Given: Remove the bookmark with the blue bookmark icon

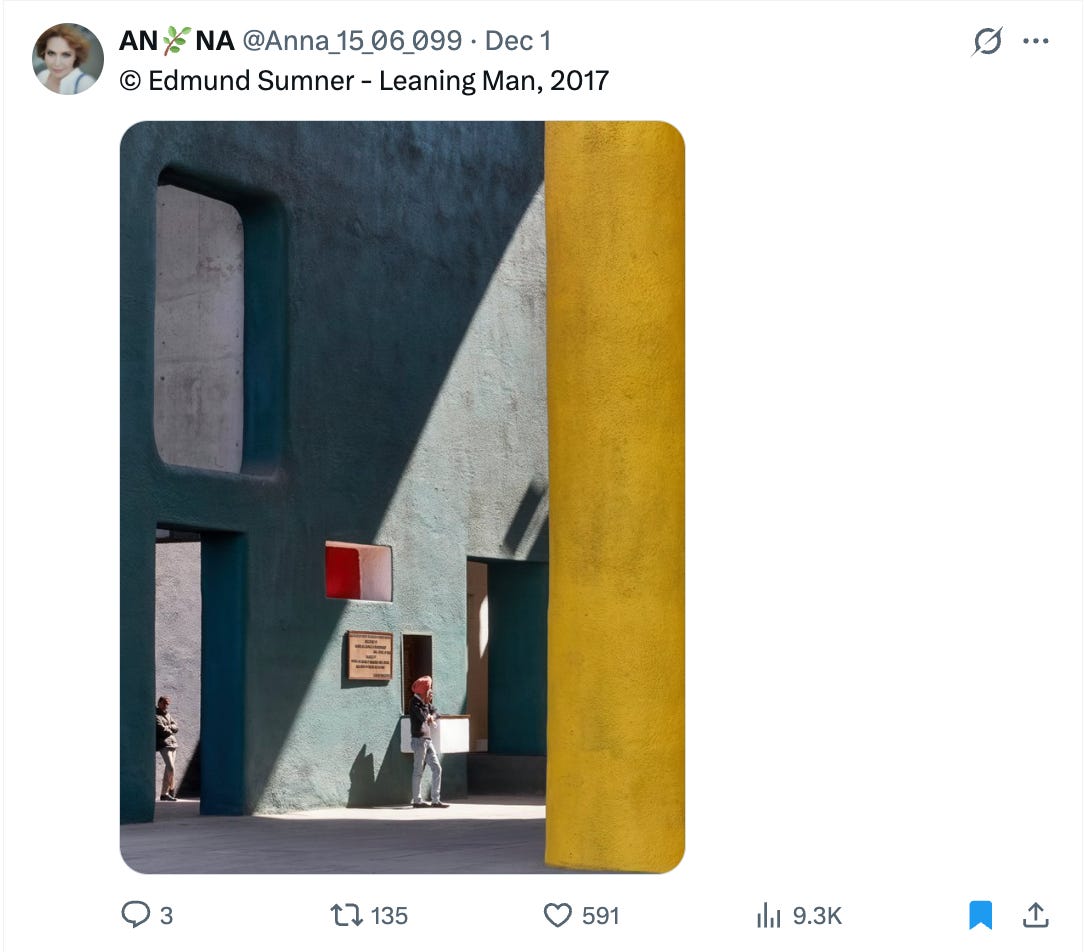Looking at the screenshot, I should pos(980,915).
